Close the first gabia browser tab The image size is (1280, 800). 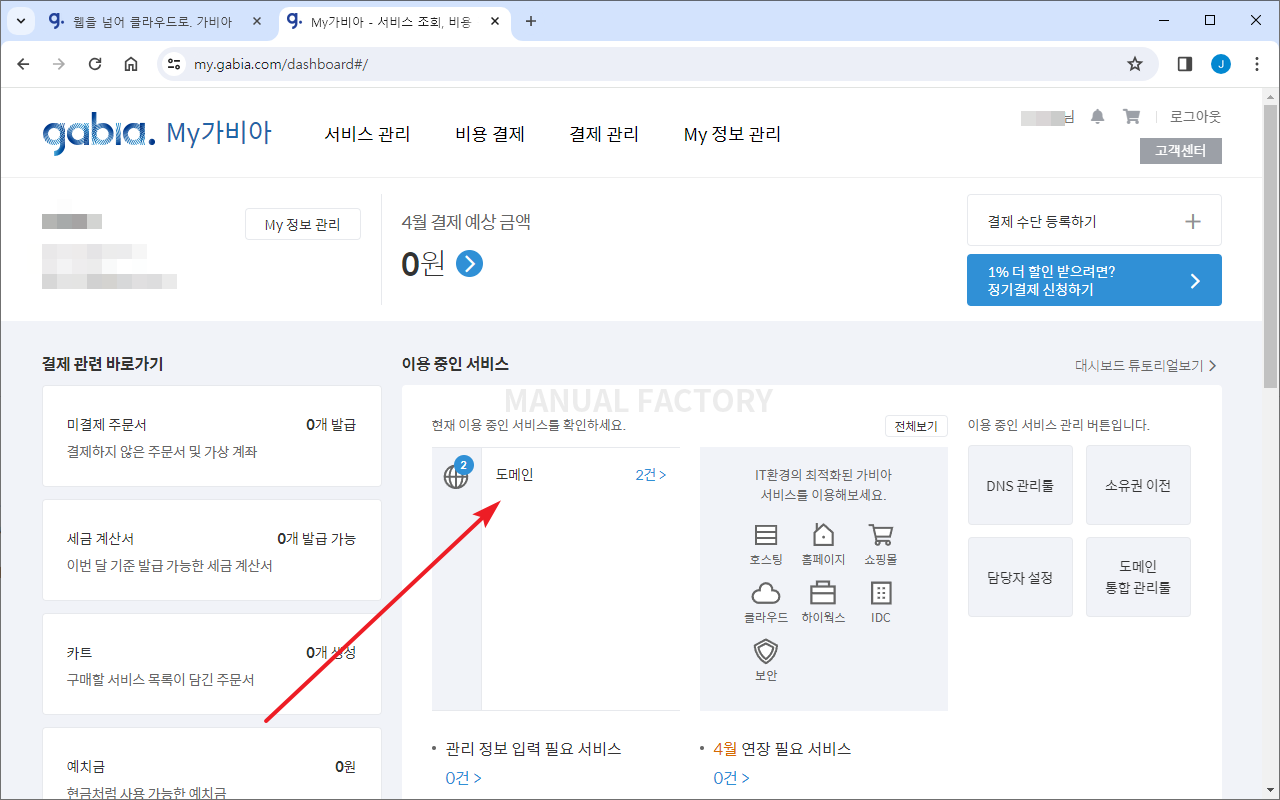coord(257,21)
